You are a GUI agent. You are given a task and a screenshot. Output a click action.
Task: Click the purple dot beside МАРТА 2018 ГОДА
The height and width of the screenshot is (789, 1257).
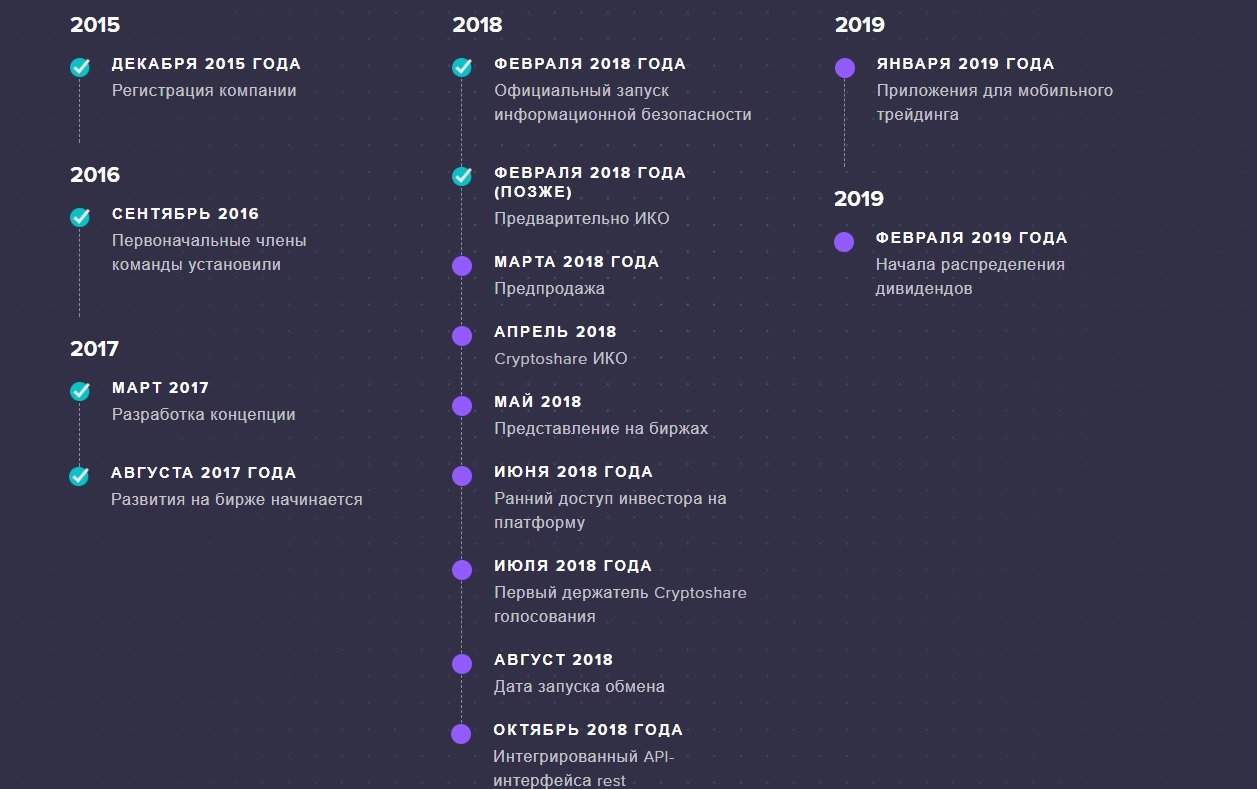point(462,266)
